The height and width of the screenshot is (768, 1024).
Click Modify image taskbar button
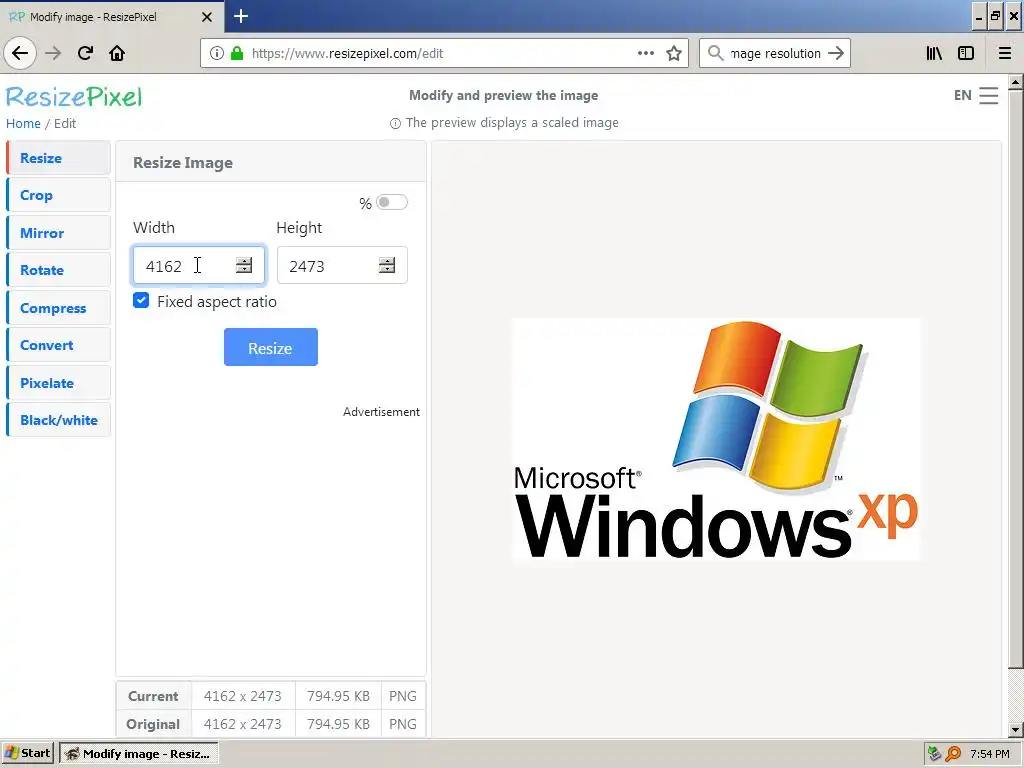pyautogui.click(x=139, y=754)
